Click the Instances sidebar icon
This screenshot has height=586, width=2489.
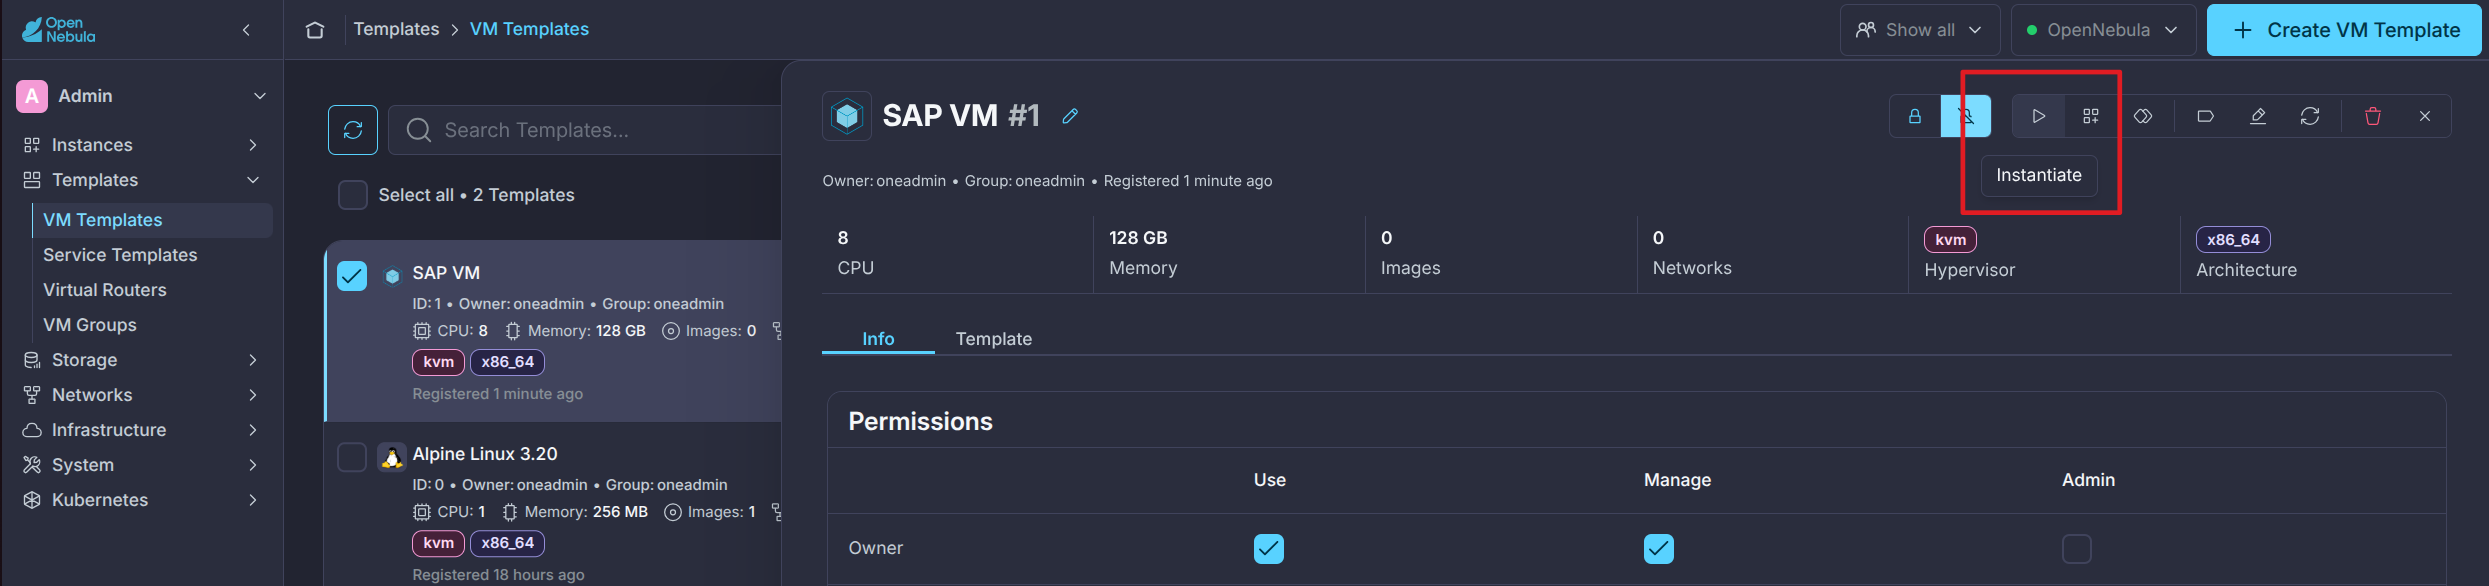tap(32, 145)
